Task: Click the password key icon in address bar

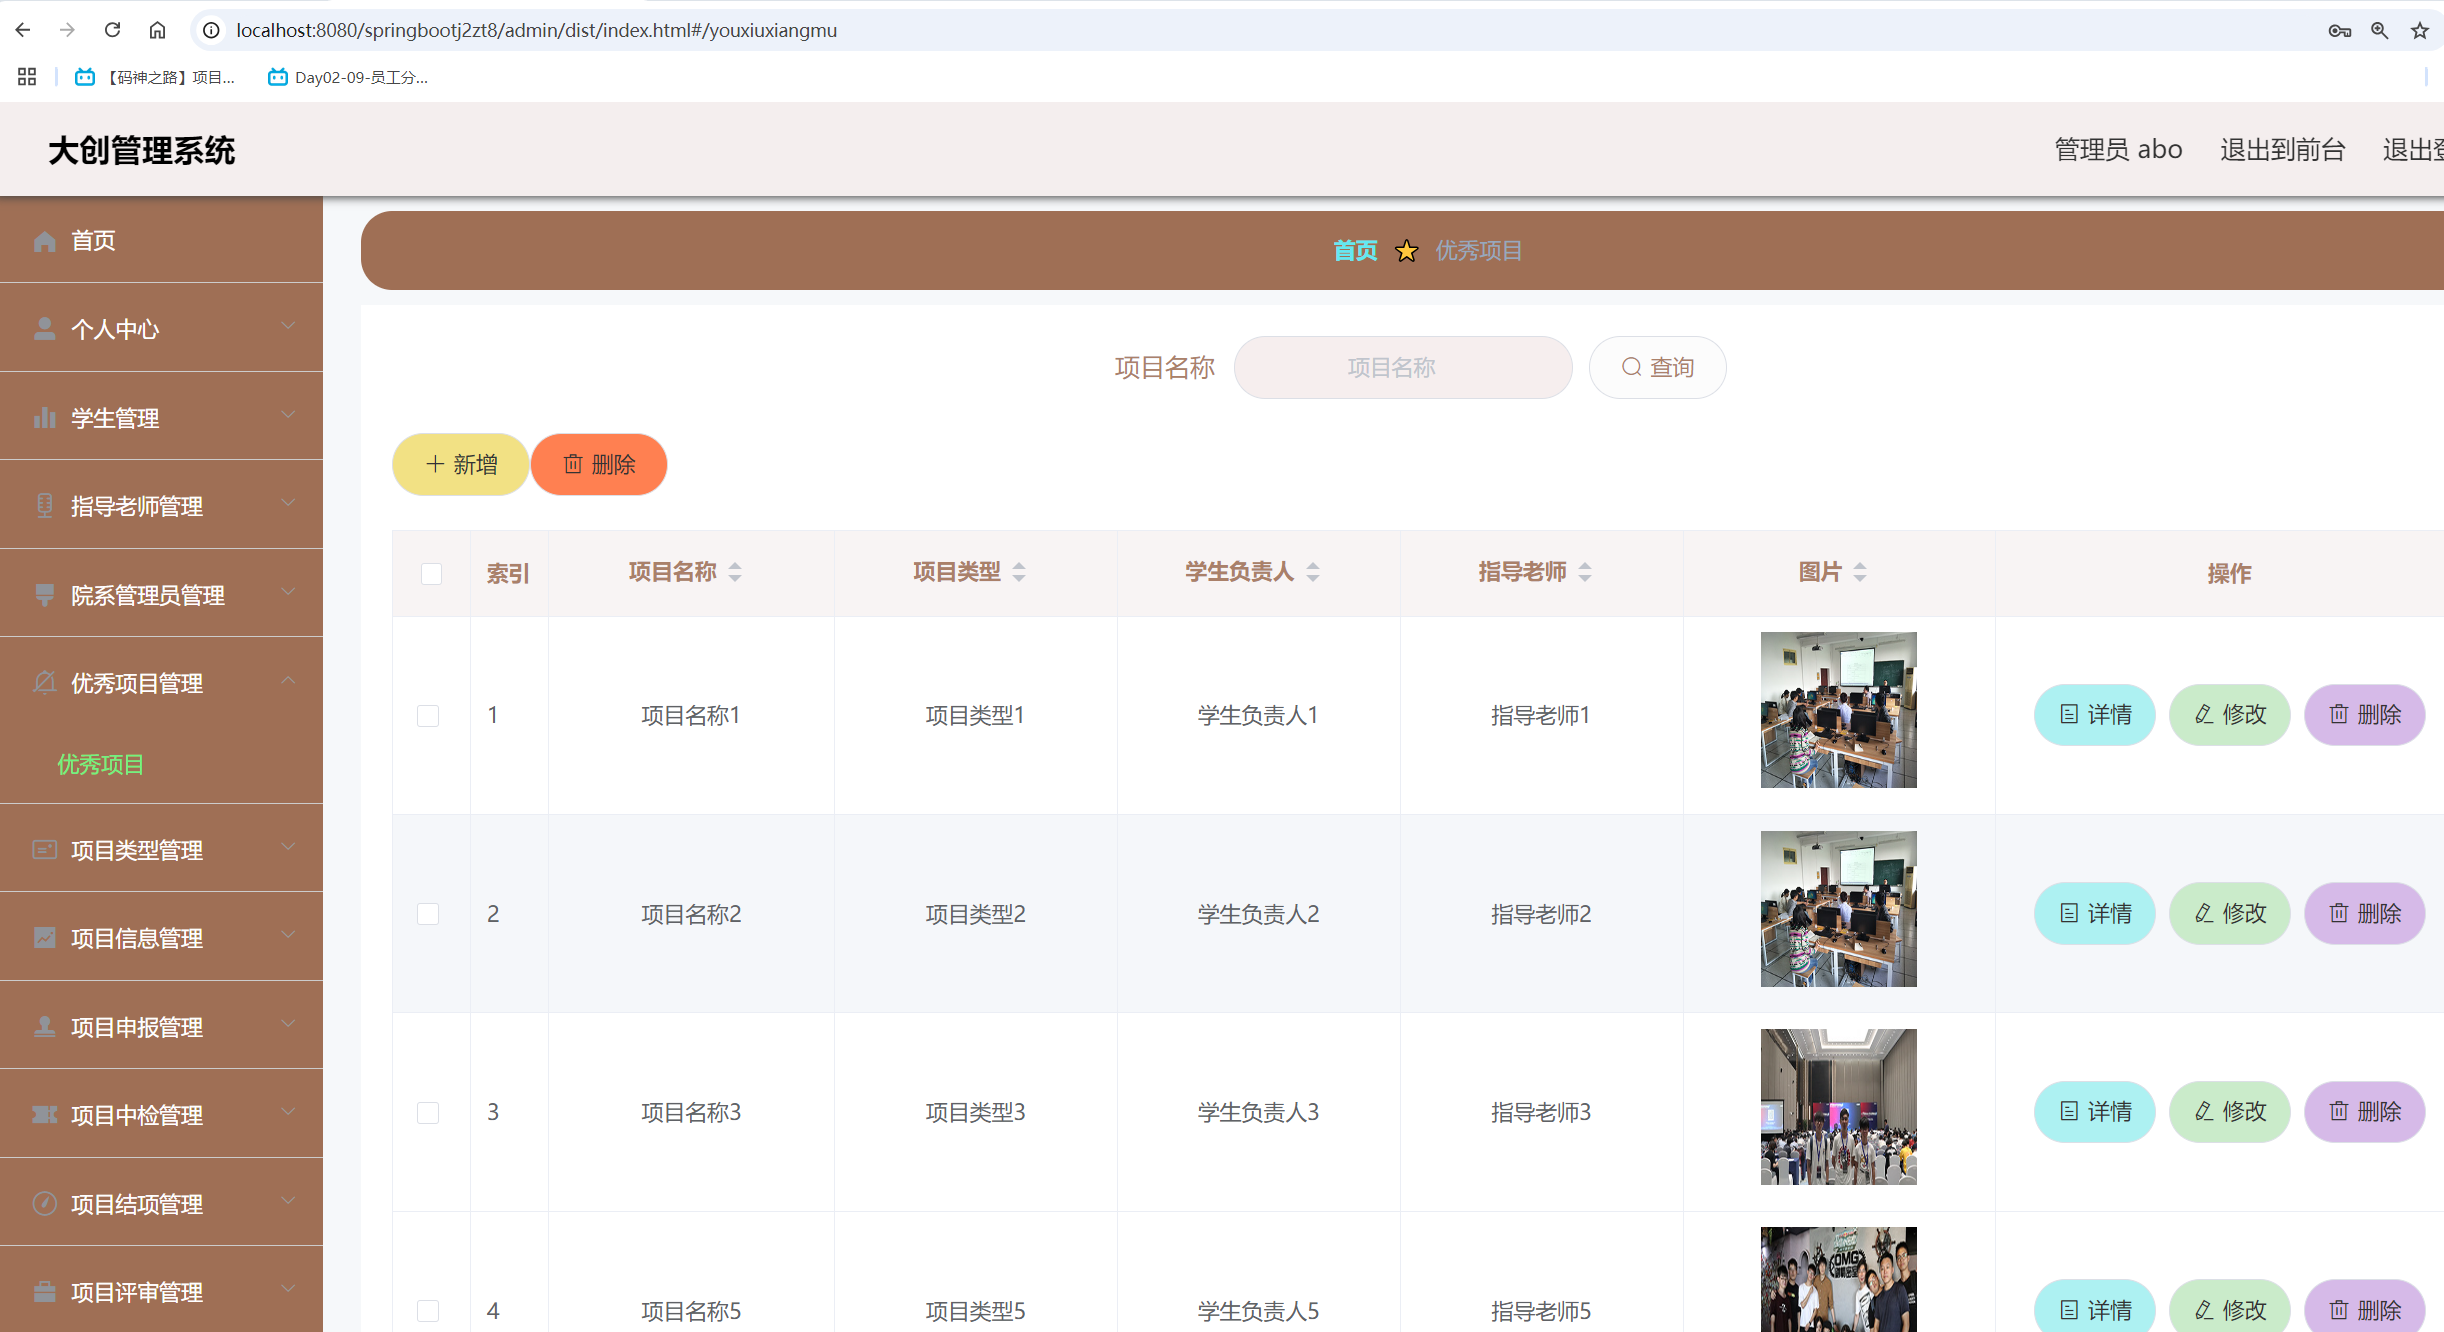Action: point(2339,30)
